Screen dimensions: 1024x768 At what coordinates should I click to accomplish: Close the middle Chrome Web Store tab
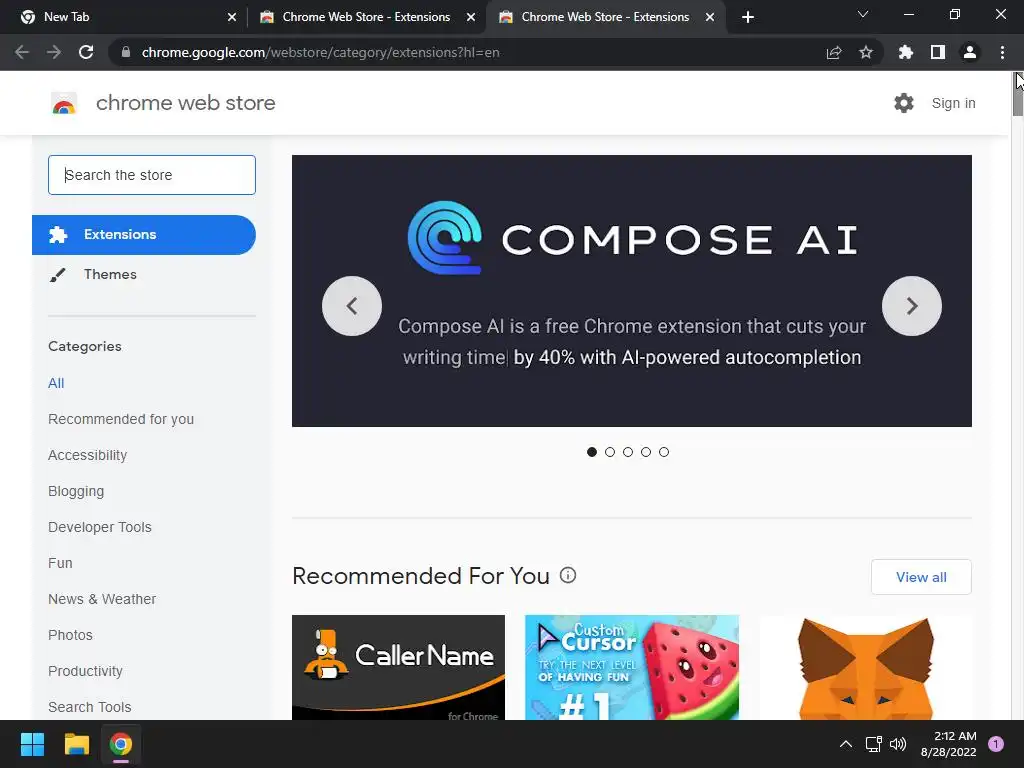pos(471,17)
